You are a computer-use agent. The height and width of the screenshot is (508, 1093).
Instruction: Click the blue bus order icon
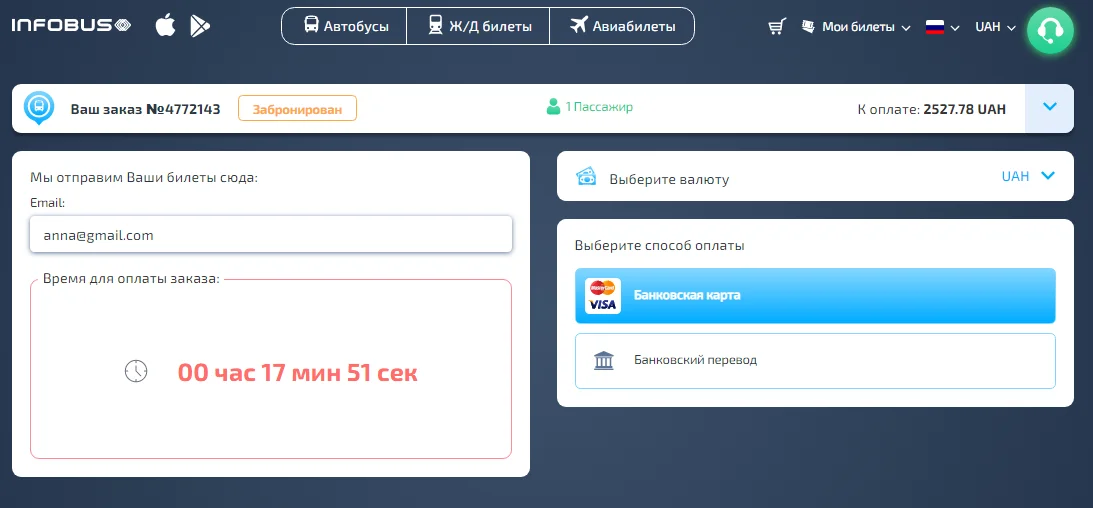39,108
